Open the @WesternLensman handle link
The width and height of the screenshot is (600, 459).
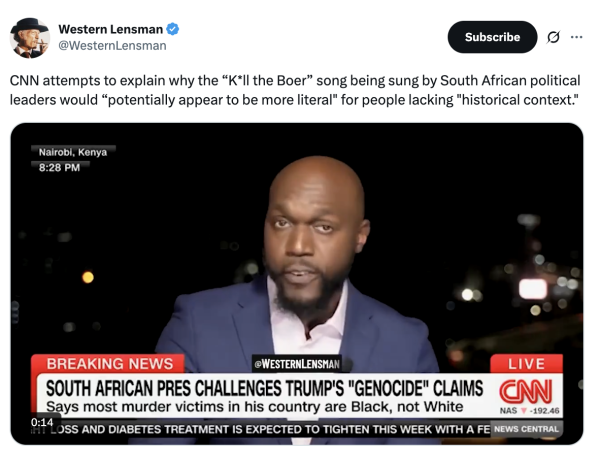[112, 45]
